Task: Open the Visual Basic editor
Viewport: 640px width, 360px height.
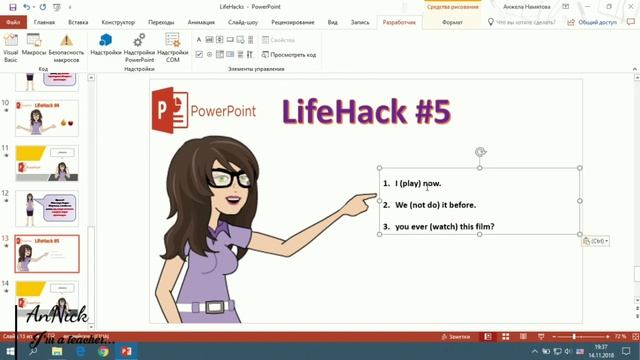Action: tap(11, 48)
